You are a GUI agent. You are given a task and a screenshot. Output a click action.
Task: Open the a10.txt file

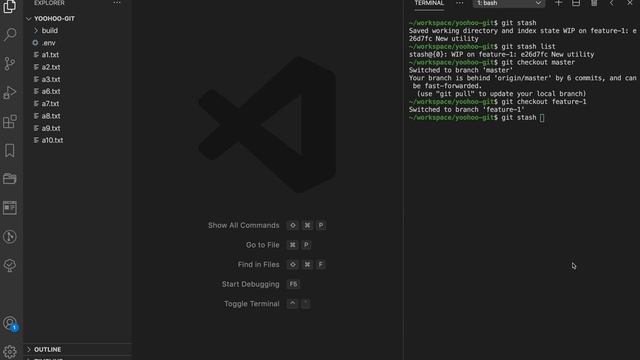pyautogui.click(x=52, y=140)
